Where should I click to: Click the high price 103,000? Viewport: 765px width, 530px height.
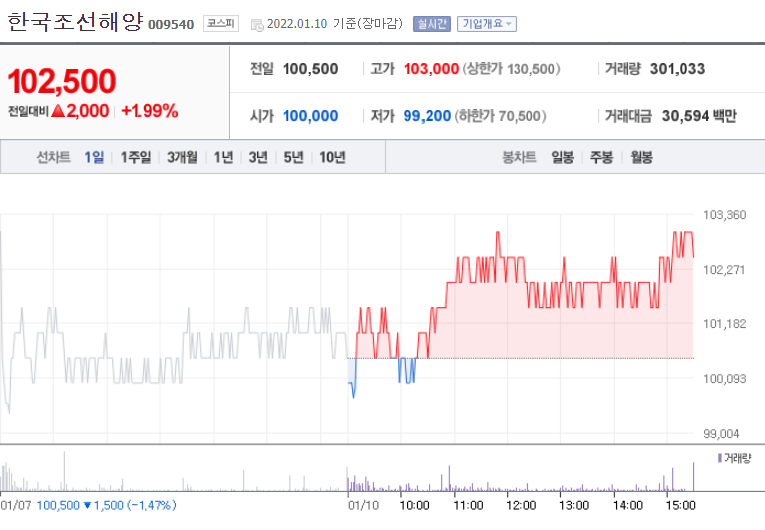pos(431,69)
